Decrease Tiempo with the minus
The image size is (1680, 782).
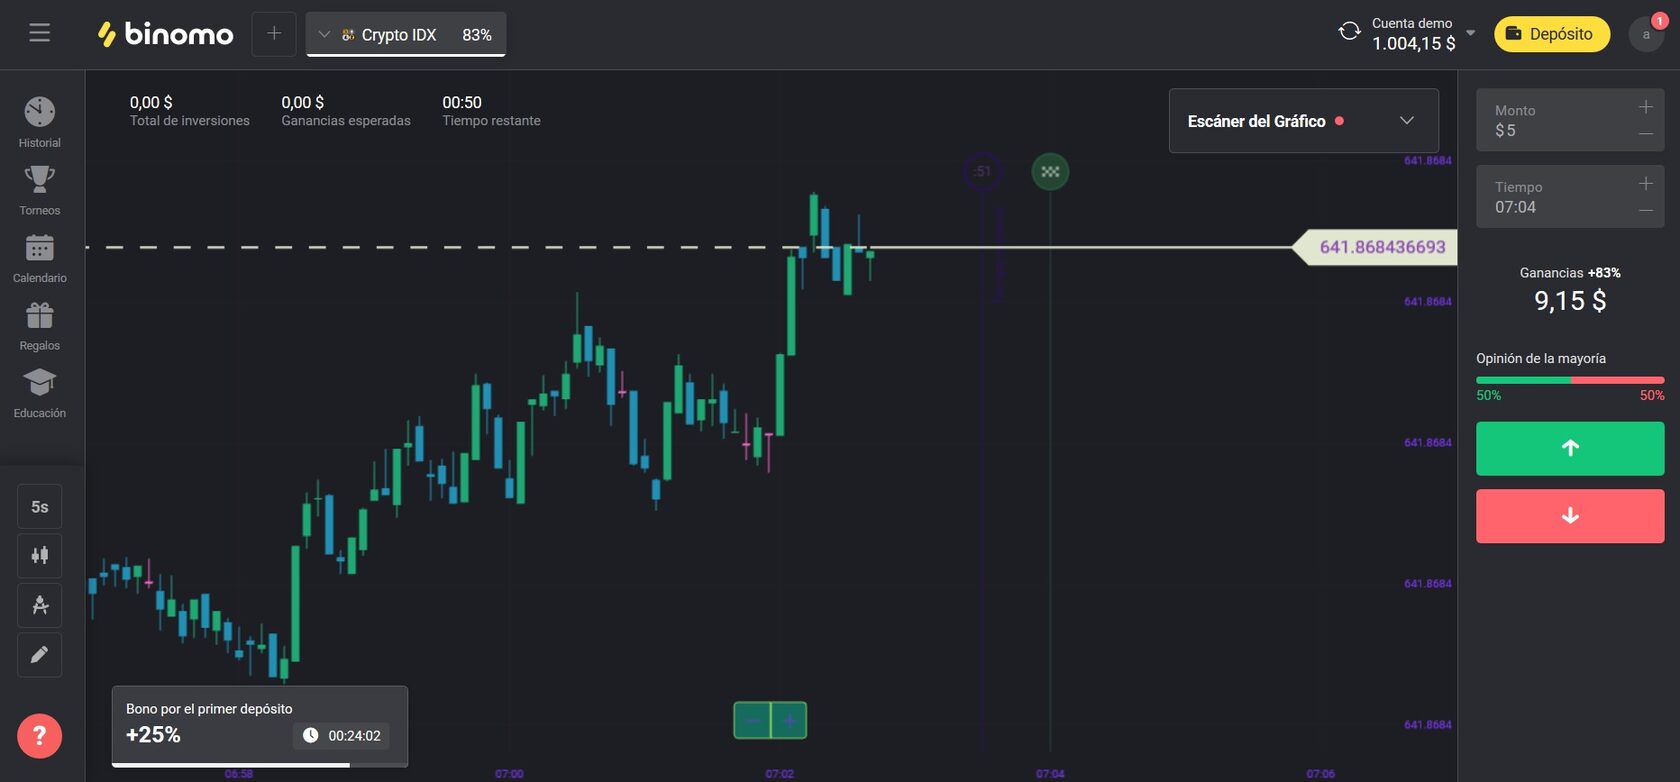click(x=1645, y=211)
